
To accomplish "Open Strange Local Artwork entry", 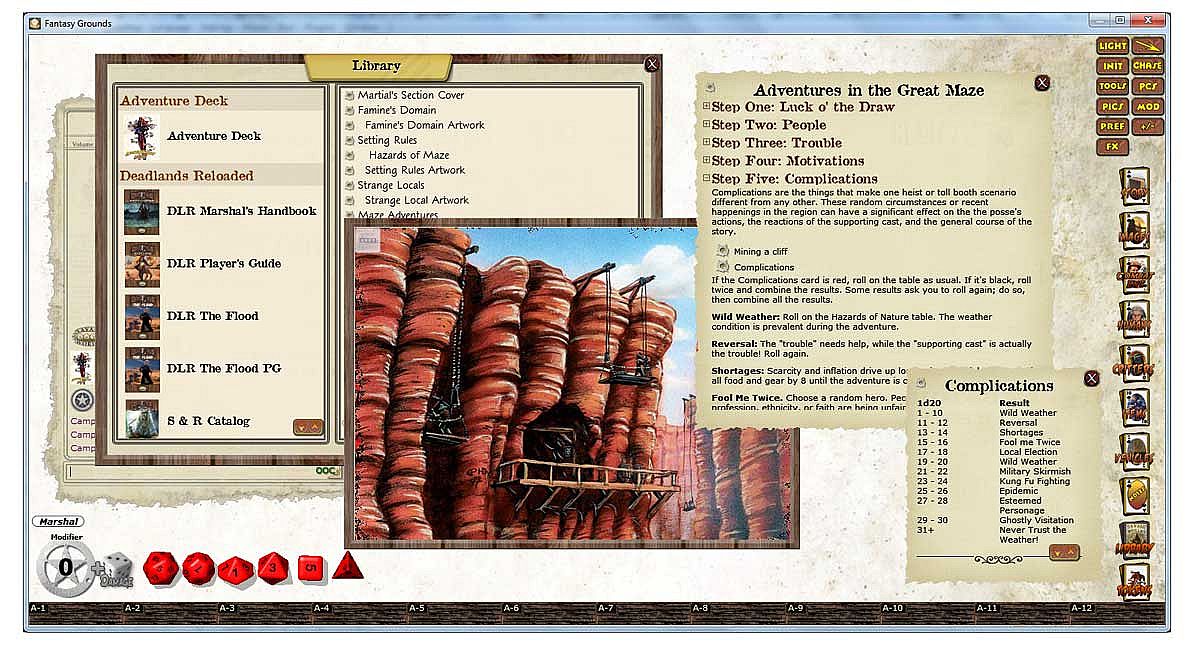I will click(x=417, y=200).
